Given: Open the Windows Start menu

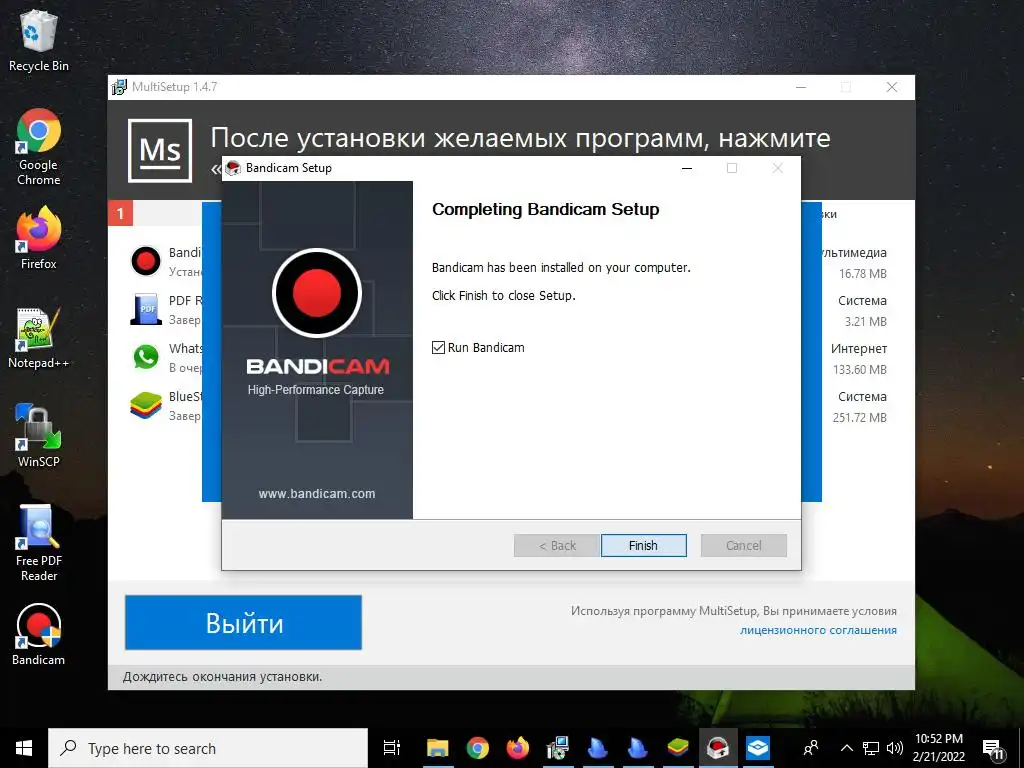Looking at the screenshot, I should tap(24, 748).
